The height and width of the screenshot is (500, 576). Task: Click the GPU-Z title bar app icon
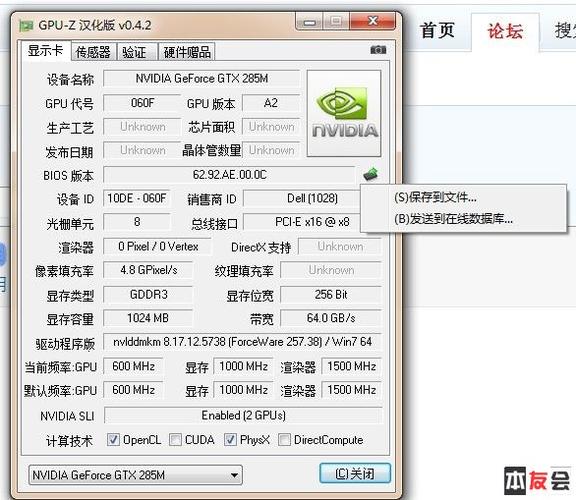[26, 25]
